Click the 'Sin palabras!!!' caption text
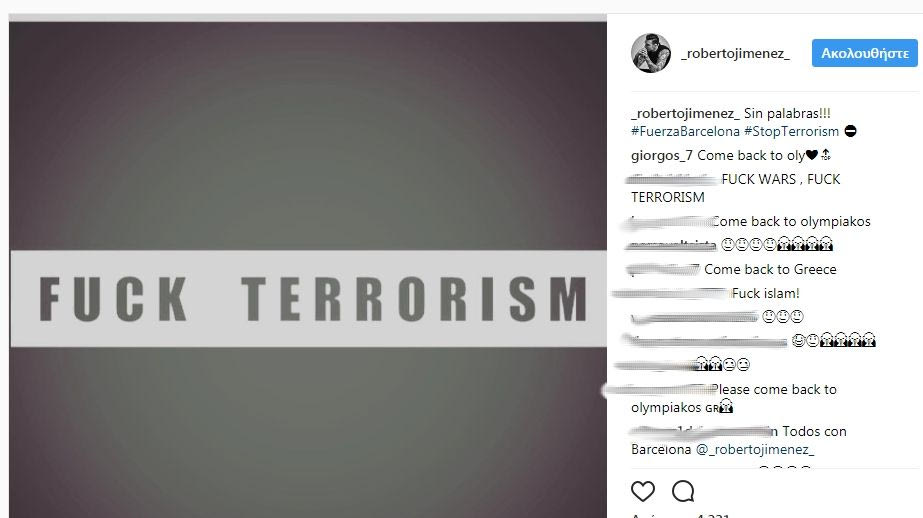923x518 pixels. coord(787,113)
